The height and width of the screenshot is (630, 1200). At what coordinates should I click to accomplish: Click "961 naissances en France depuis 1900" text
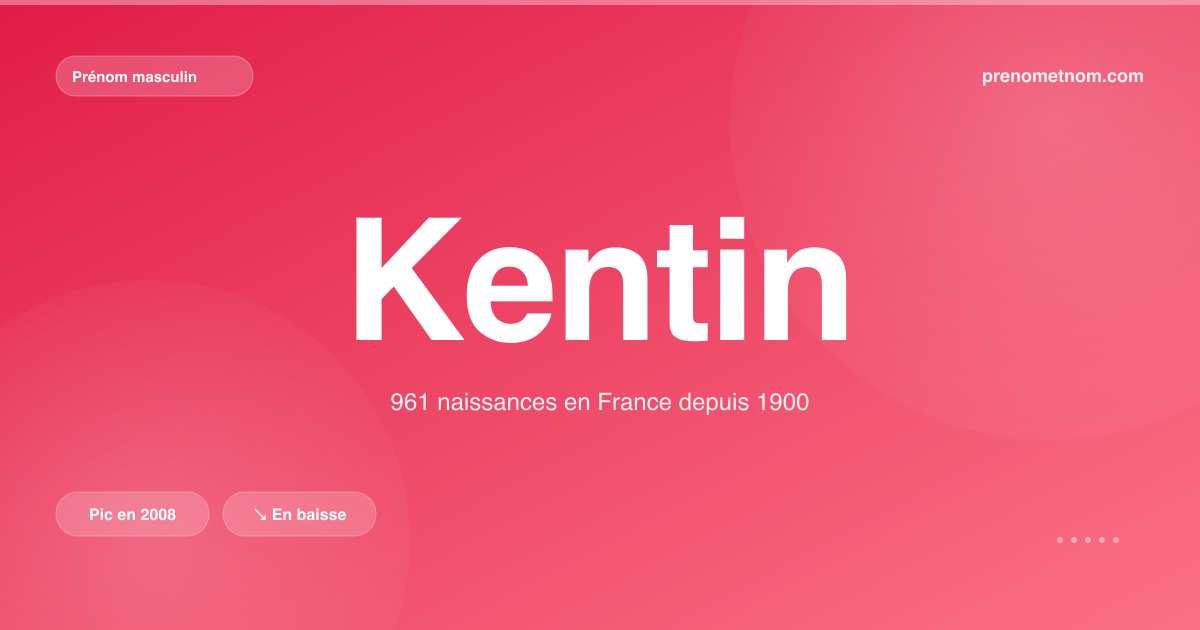[599, 403]
